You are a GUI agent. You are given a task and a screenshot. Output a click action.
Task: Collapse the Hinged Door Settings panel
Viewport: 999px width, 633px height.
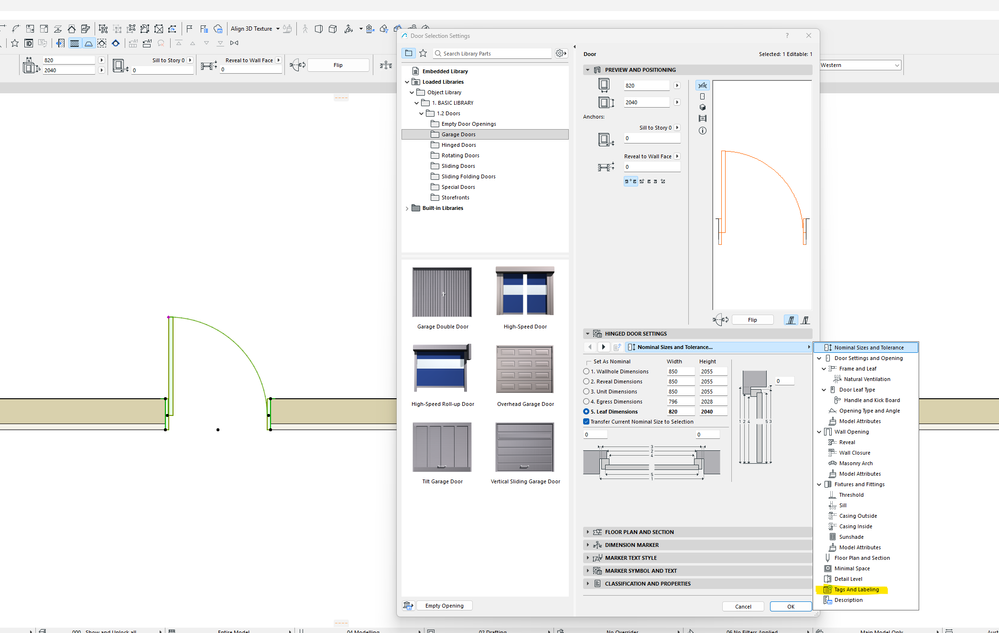click(x=587, y=334)
